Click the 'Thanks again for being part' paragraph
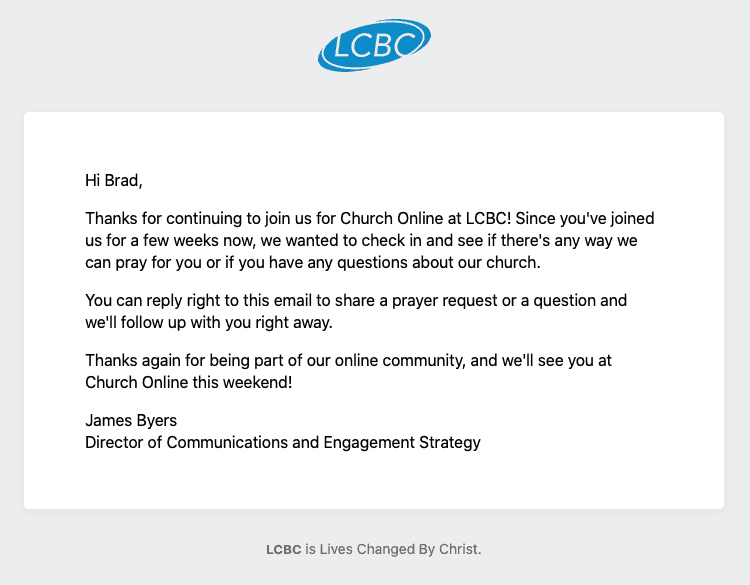This screenshot has height=585, width=750. 348,371
